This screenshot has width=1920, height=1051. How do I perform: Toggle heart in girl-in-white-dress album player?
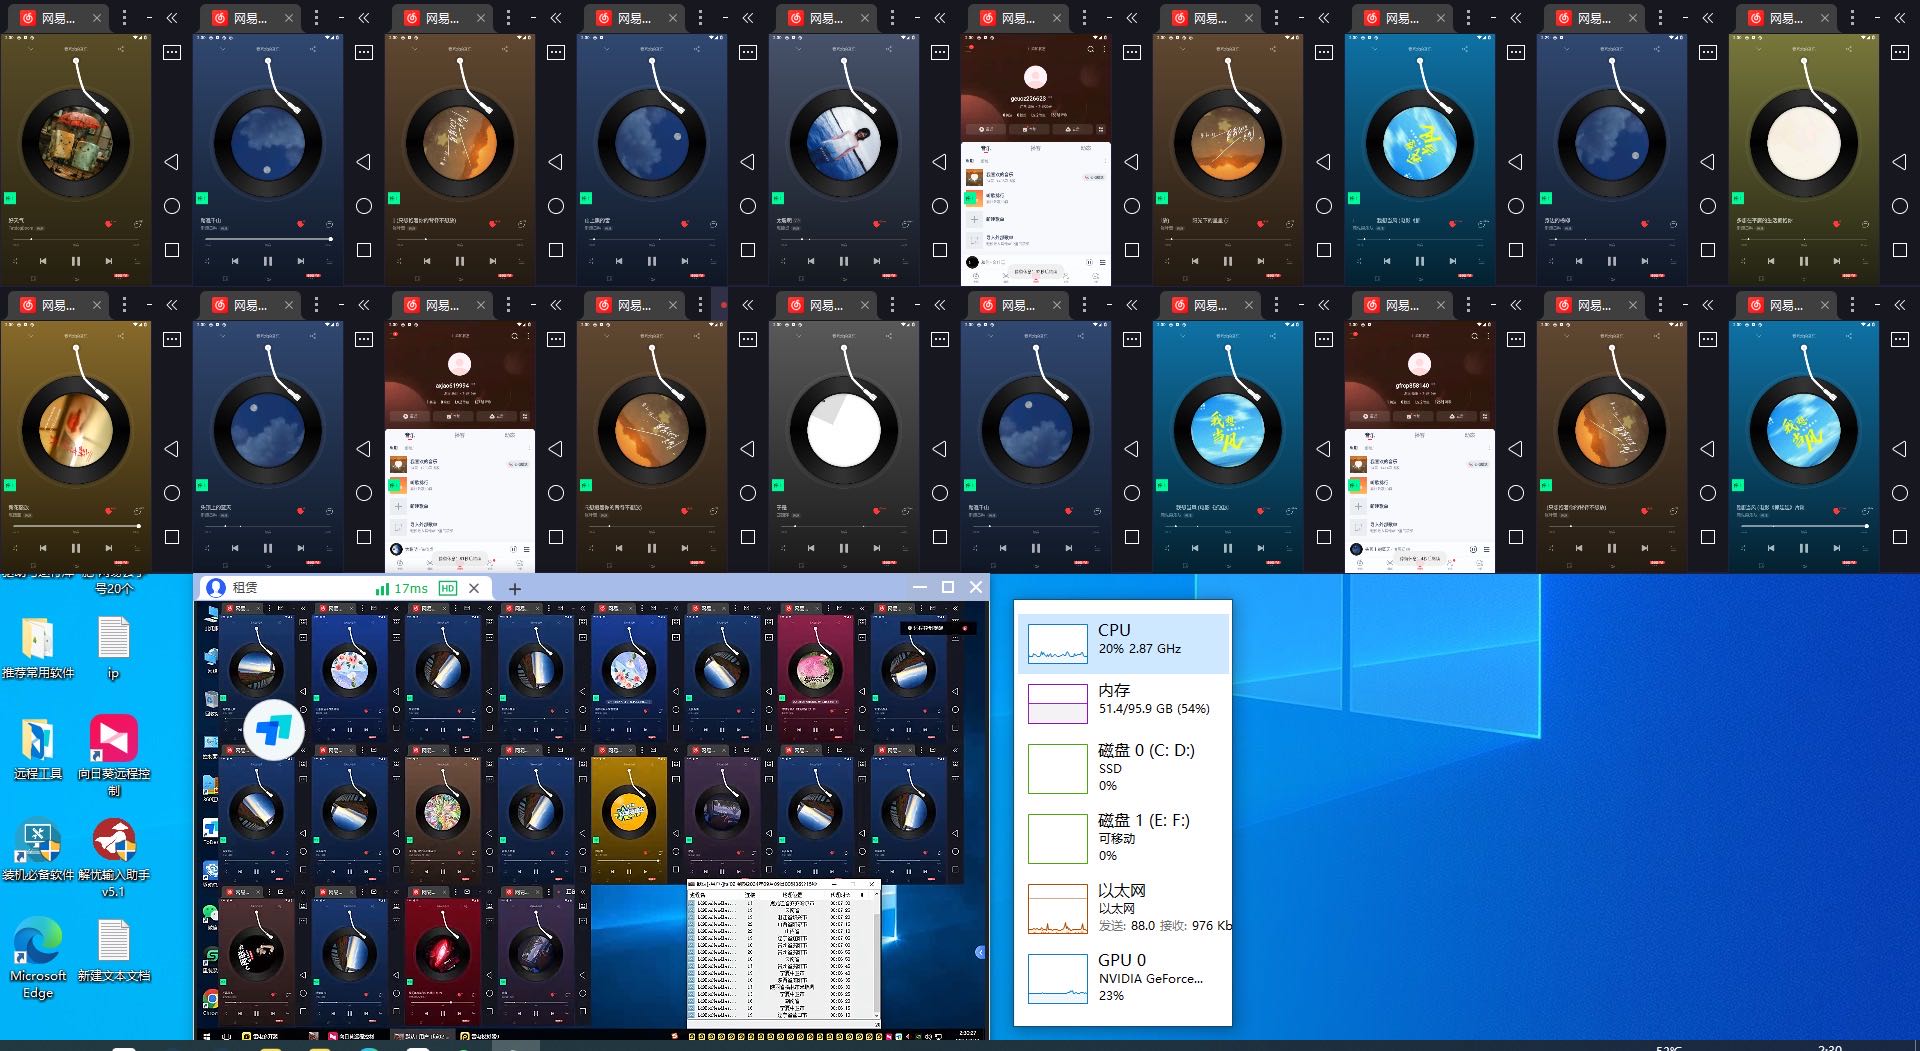click(877, 224)
